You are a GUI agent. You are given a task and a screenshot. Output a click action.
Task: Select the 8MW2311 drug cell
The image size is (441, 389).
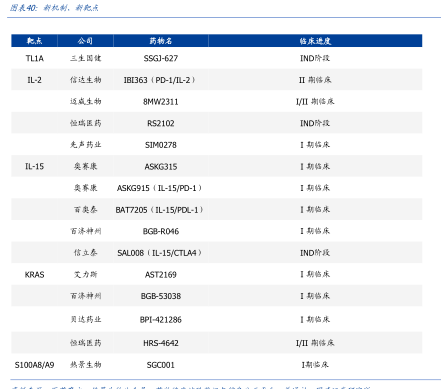point(161,102)
